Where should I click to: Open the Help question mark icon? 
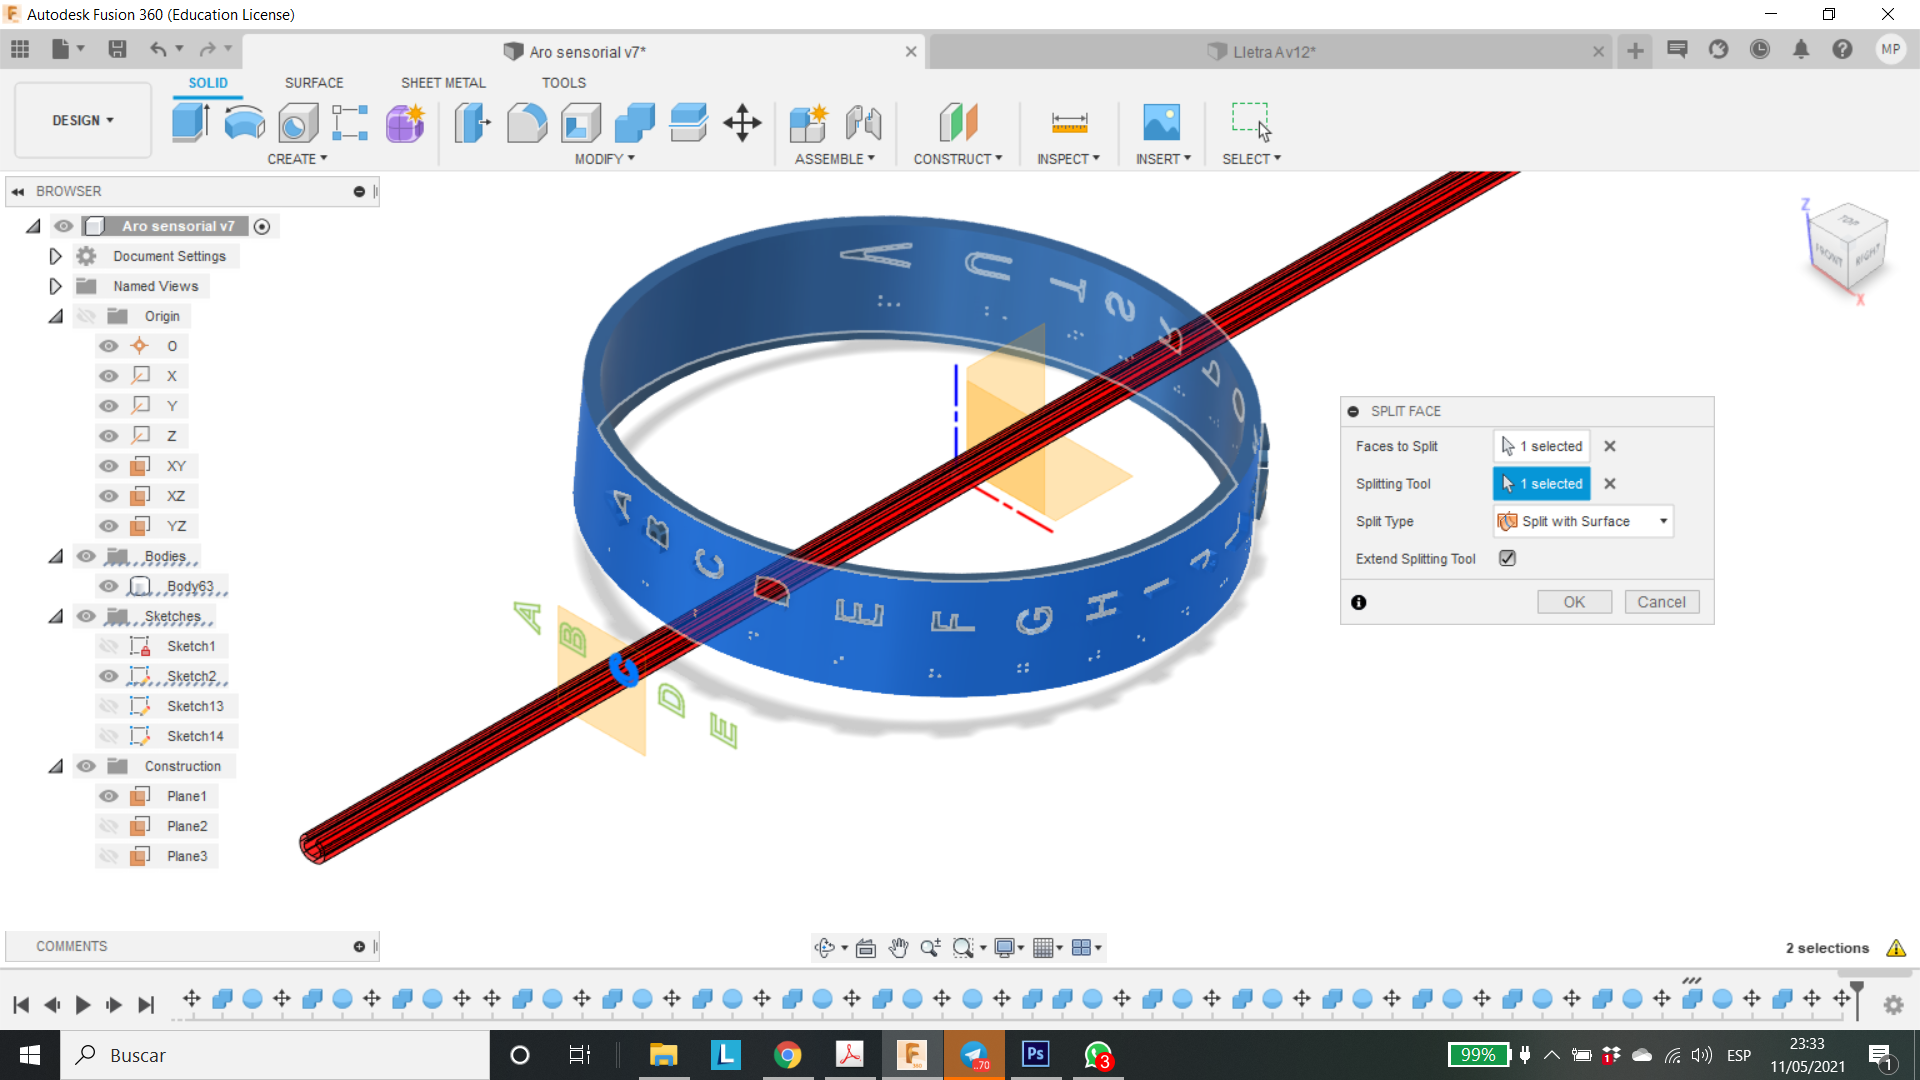coord(1842,49)
